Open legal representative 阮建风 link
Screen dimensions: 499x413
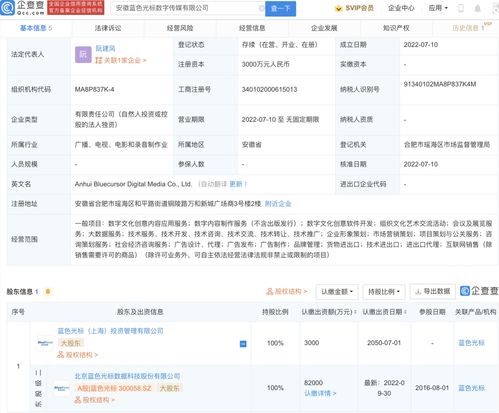pyautogui.click(x=105, y=49)
